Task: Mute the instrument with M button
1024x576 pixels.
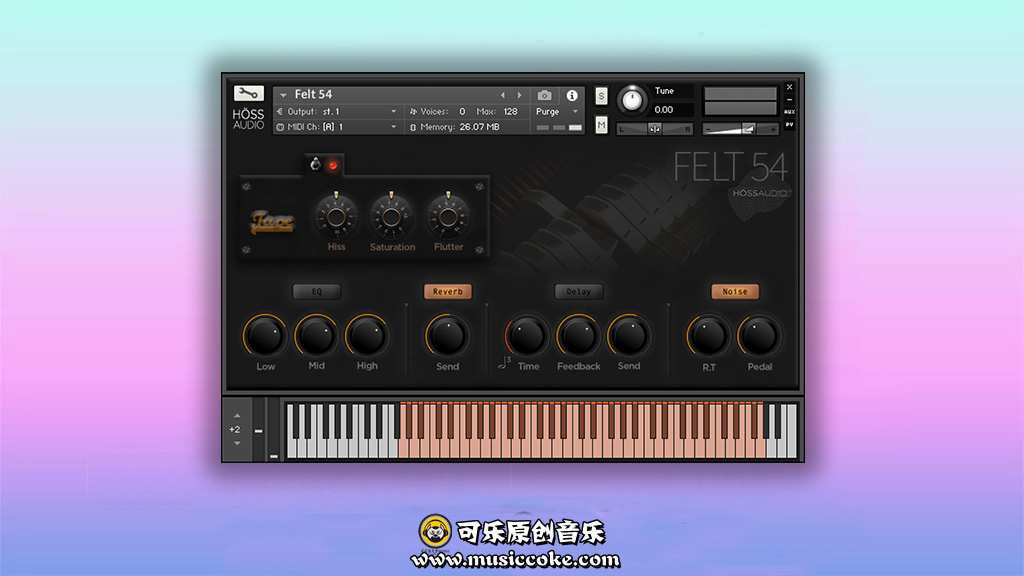Action: [601, 125]
